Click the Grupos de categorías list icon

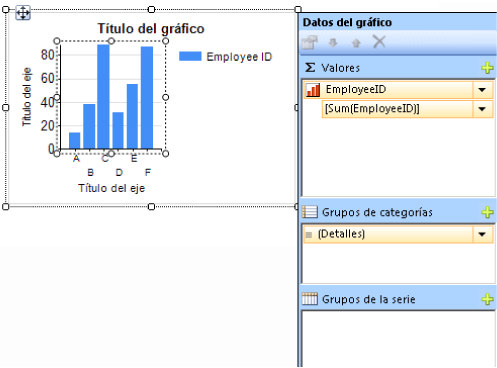310,212
